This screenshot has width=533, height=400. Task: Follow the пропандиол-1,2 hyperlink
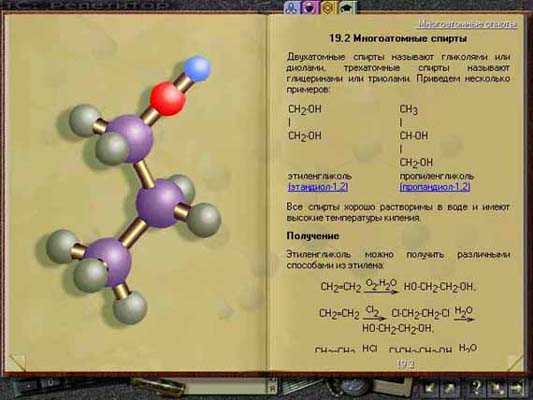[x=435, y=187]
